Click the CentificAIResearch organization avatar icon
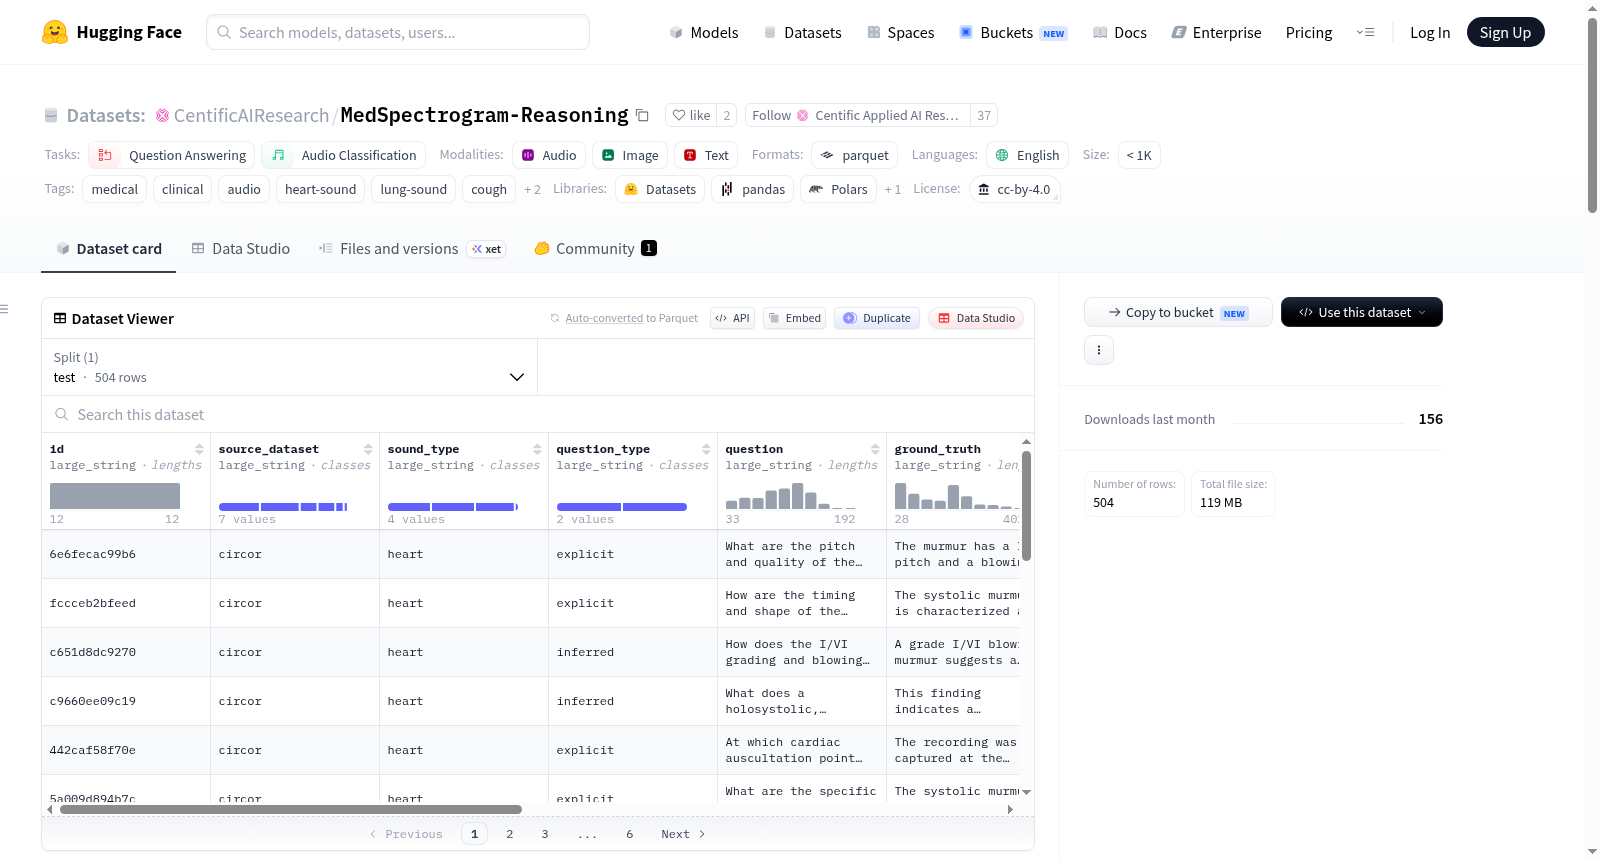 (162, 116)
